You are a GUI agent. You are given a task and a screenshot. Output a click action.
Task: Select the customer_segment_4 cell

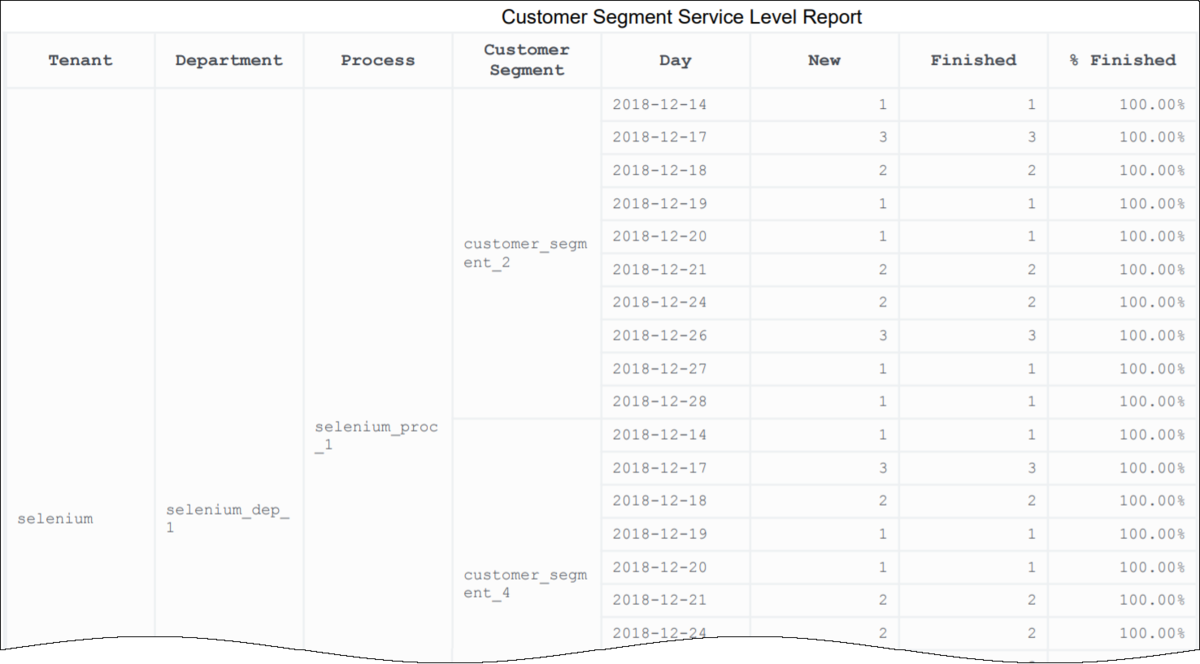527,584
